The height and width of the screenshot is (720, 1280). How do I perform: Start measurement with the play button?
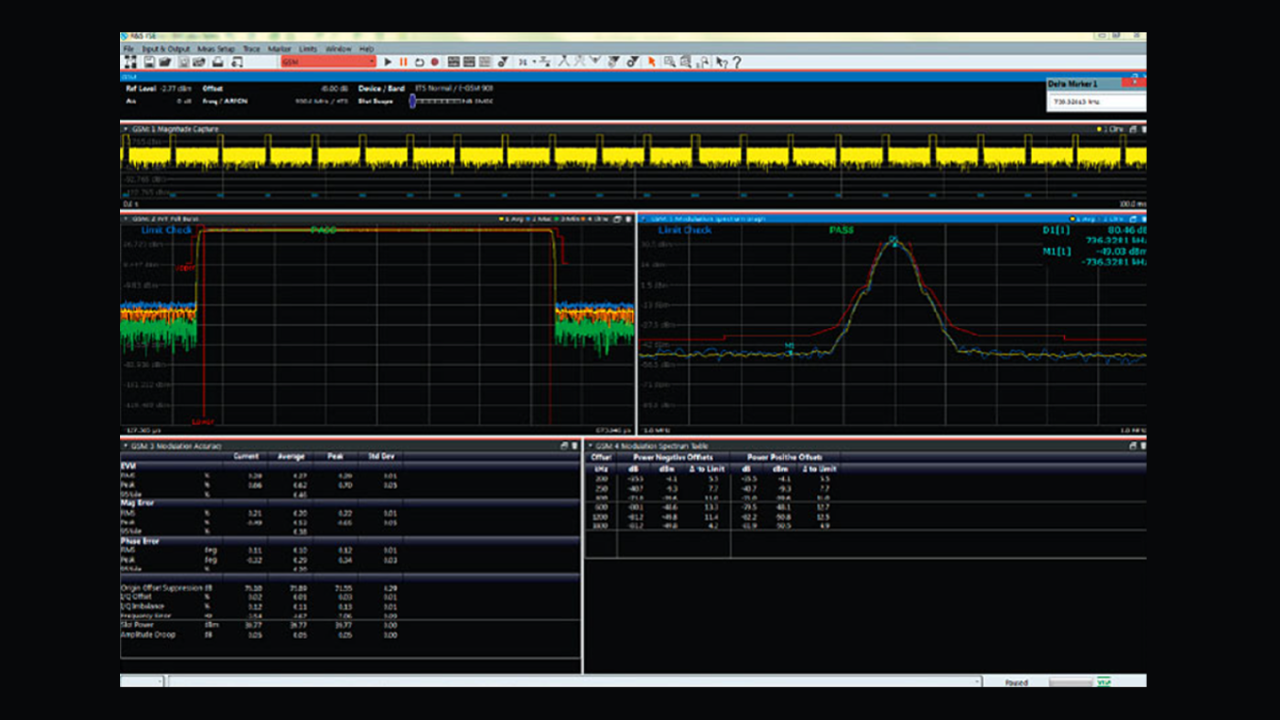tap(388, 62)
